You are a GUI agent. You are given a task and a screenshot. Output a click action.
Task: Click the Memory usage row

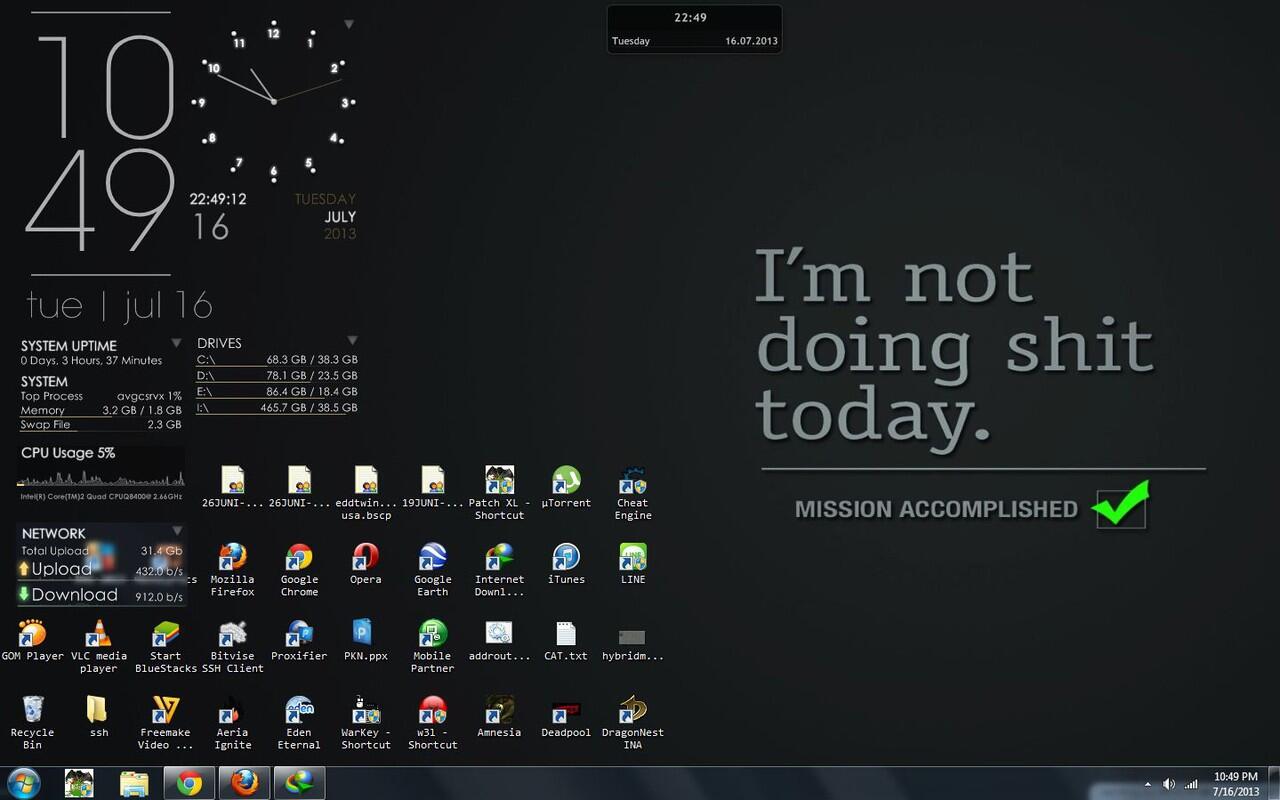[x=101, y=411]
